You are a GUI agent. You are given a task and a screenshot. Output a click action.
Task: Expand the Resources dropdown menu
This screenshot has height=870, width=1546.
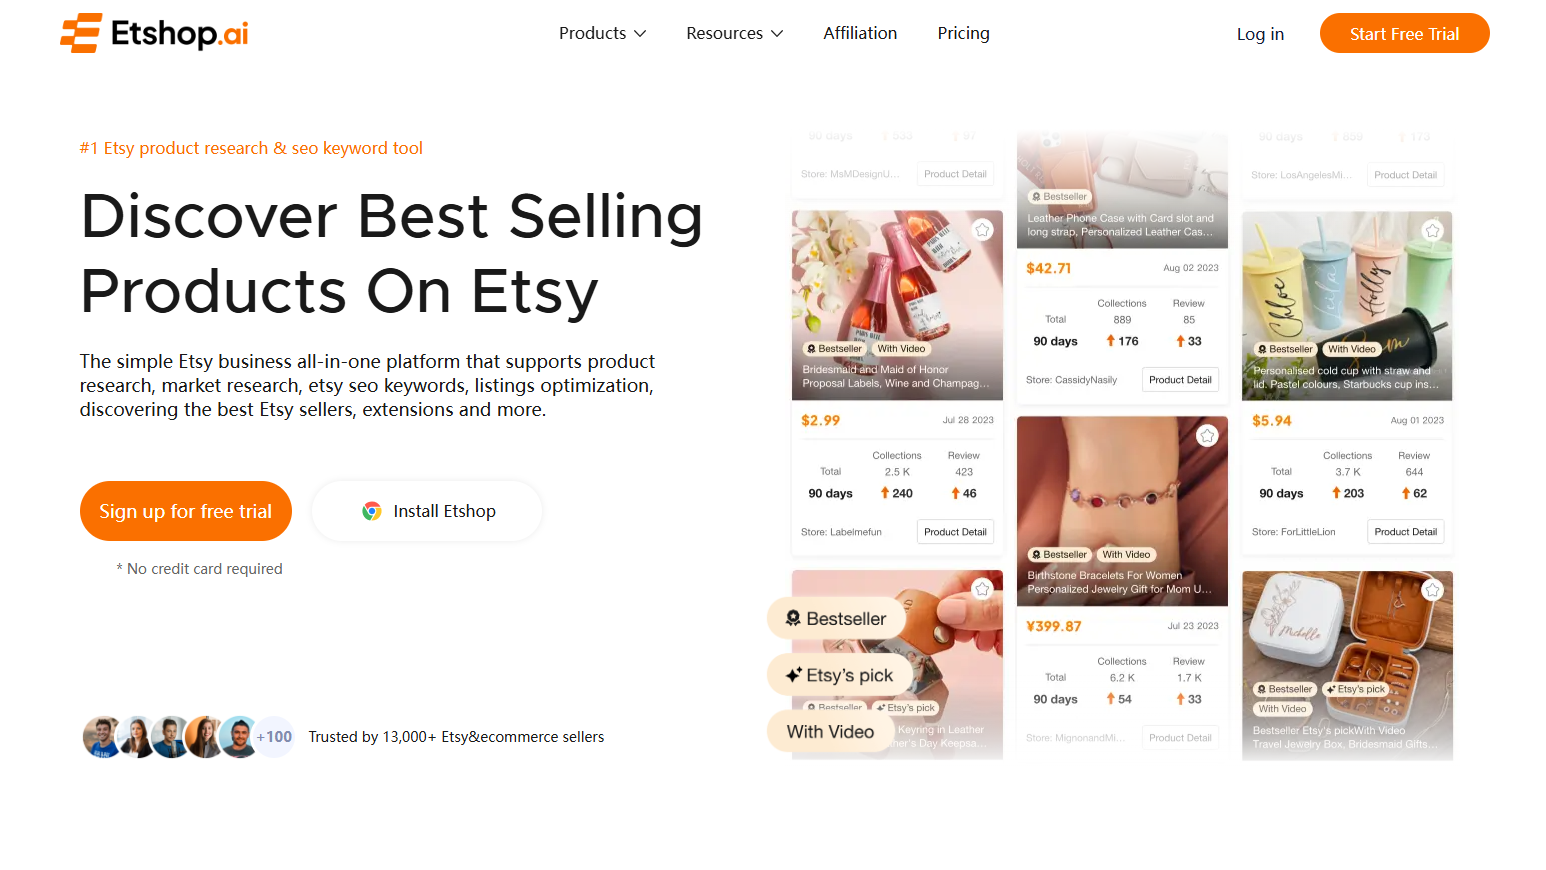point(735,33)
